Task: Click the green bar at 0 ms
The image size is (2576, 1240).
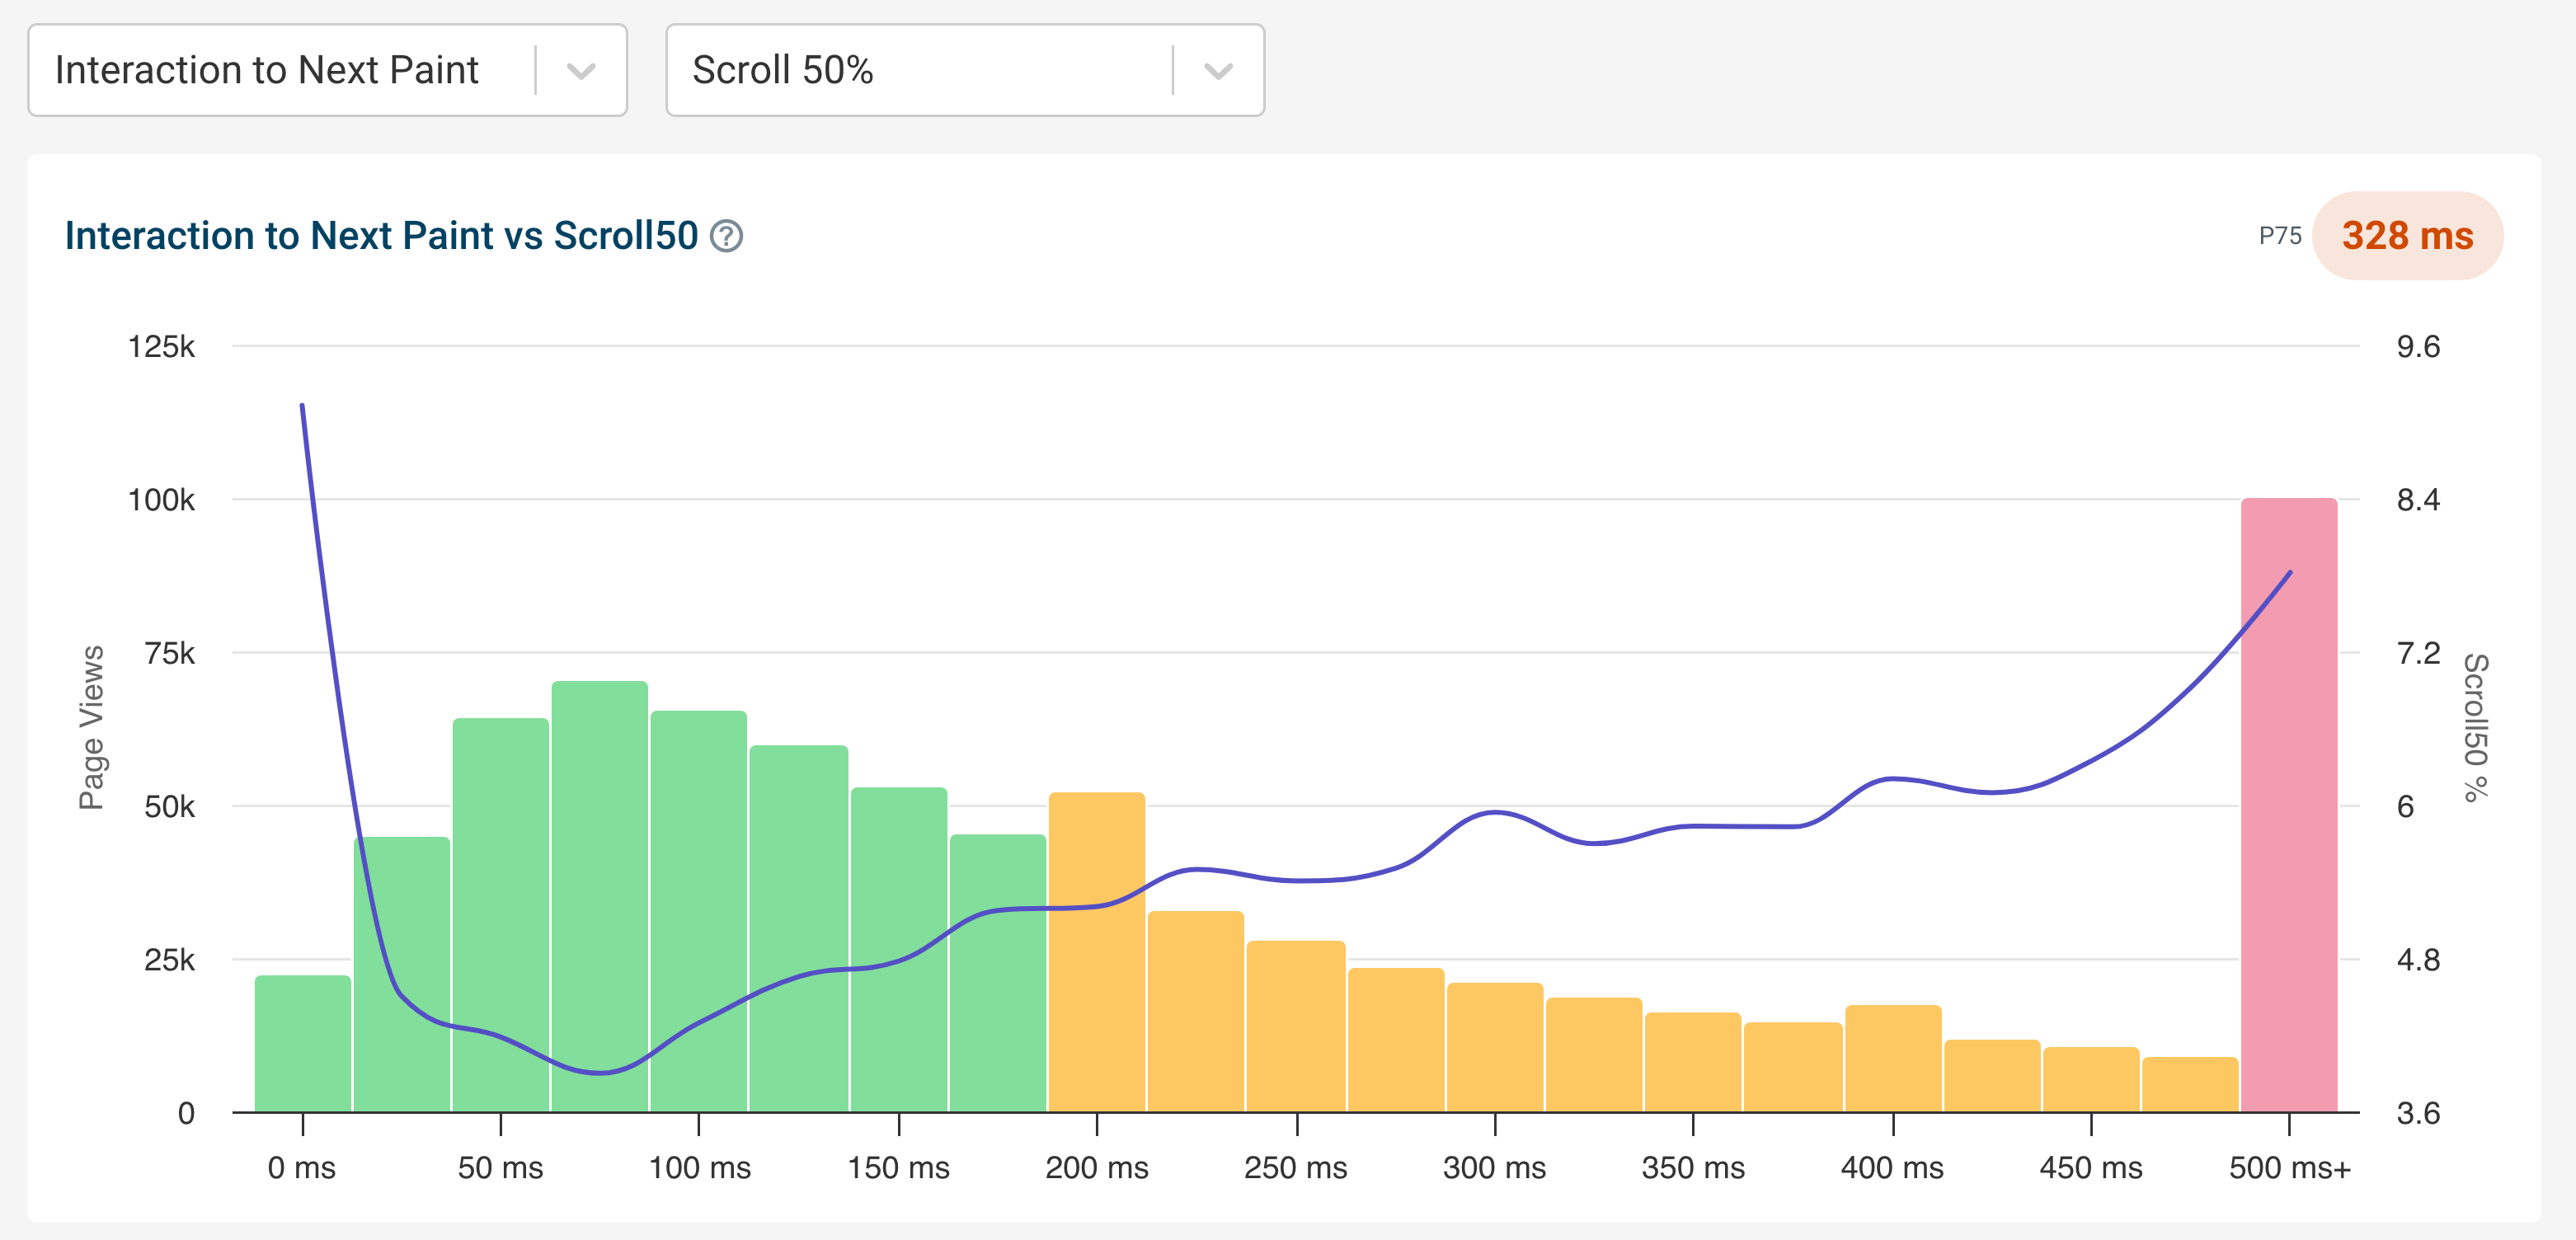Action: pyautogui.click(x=303, y=1043)
